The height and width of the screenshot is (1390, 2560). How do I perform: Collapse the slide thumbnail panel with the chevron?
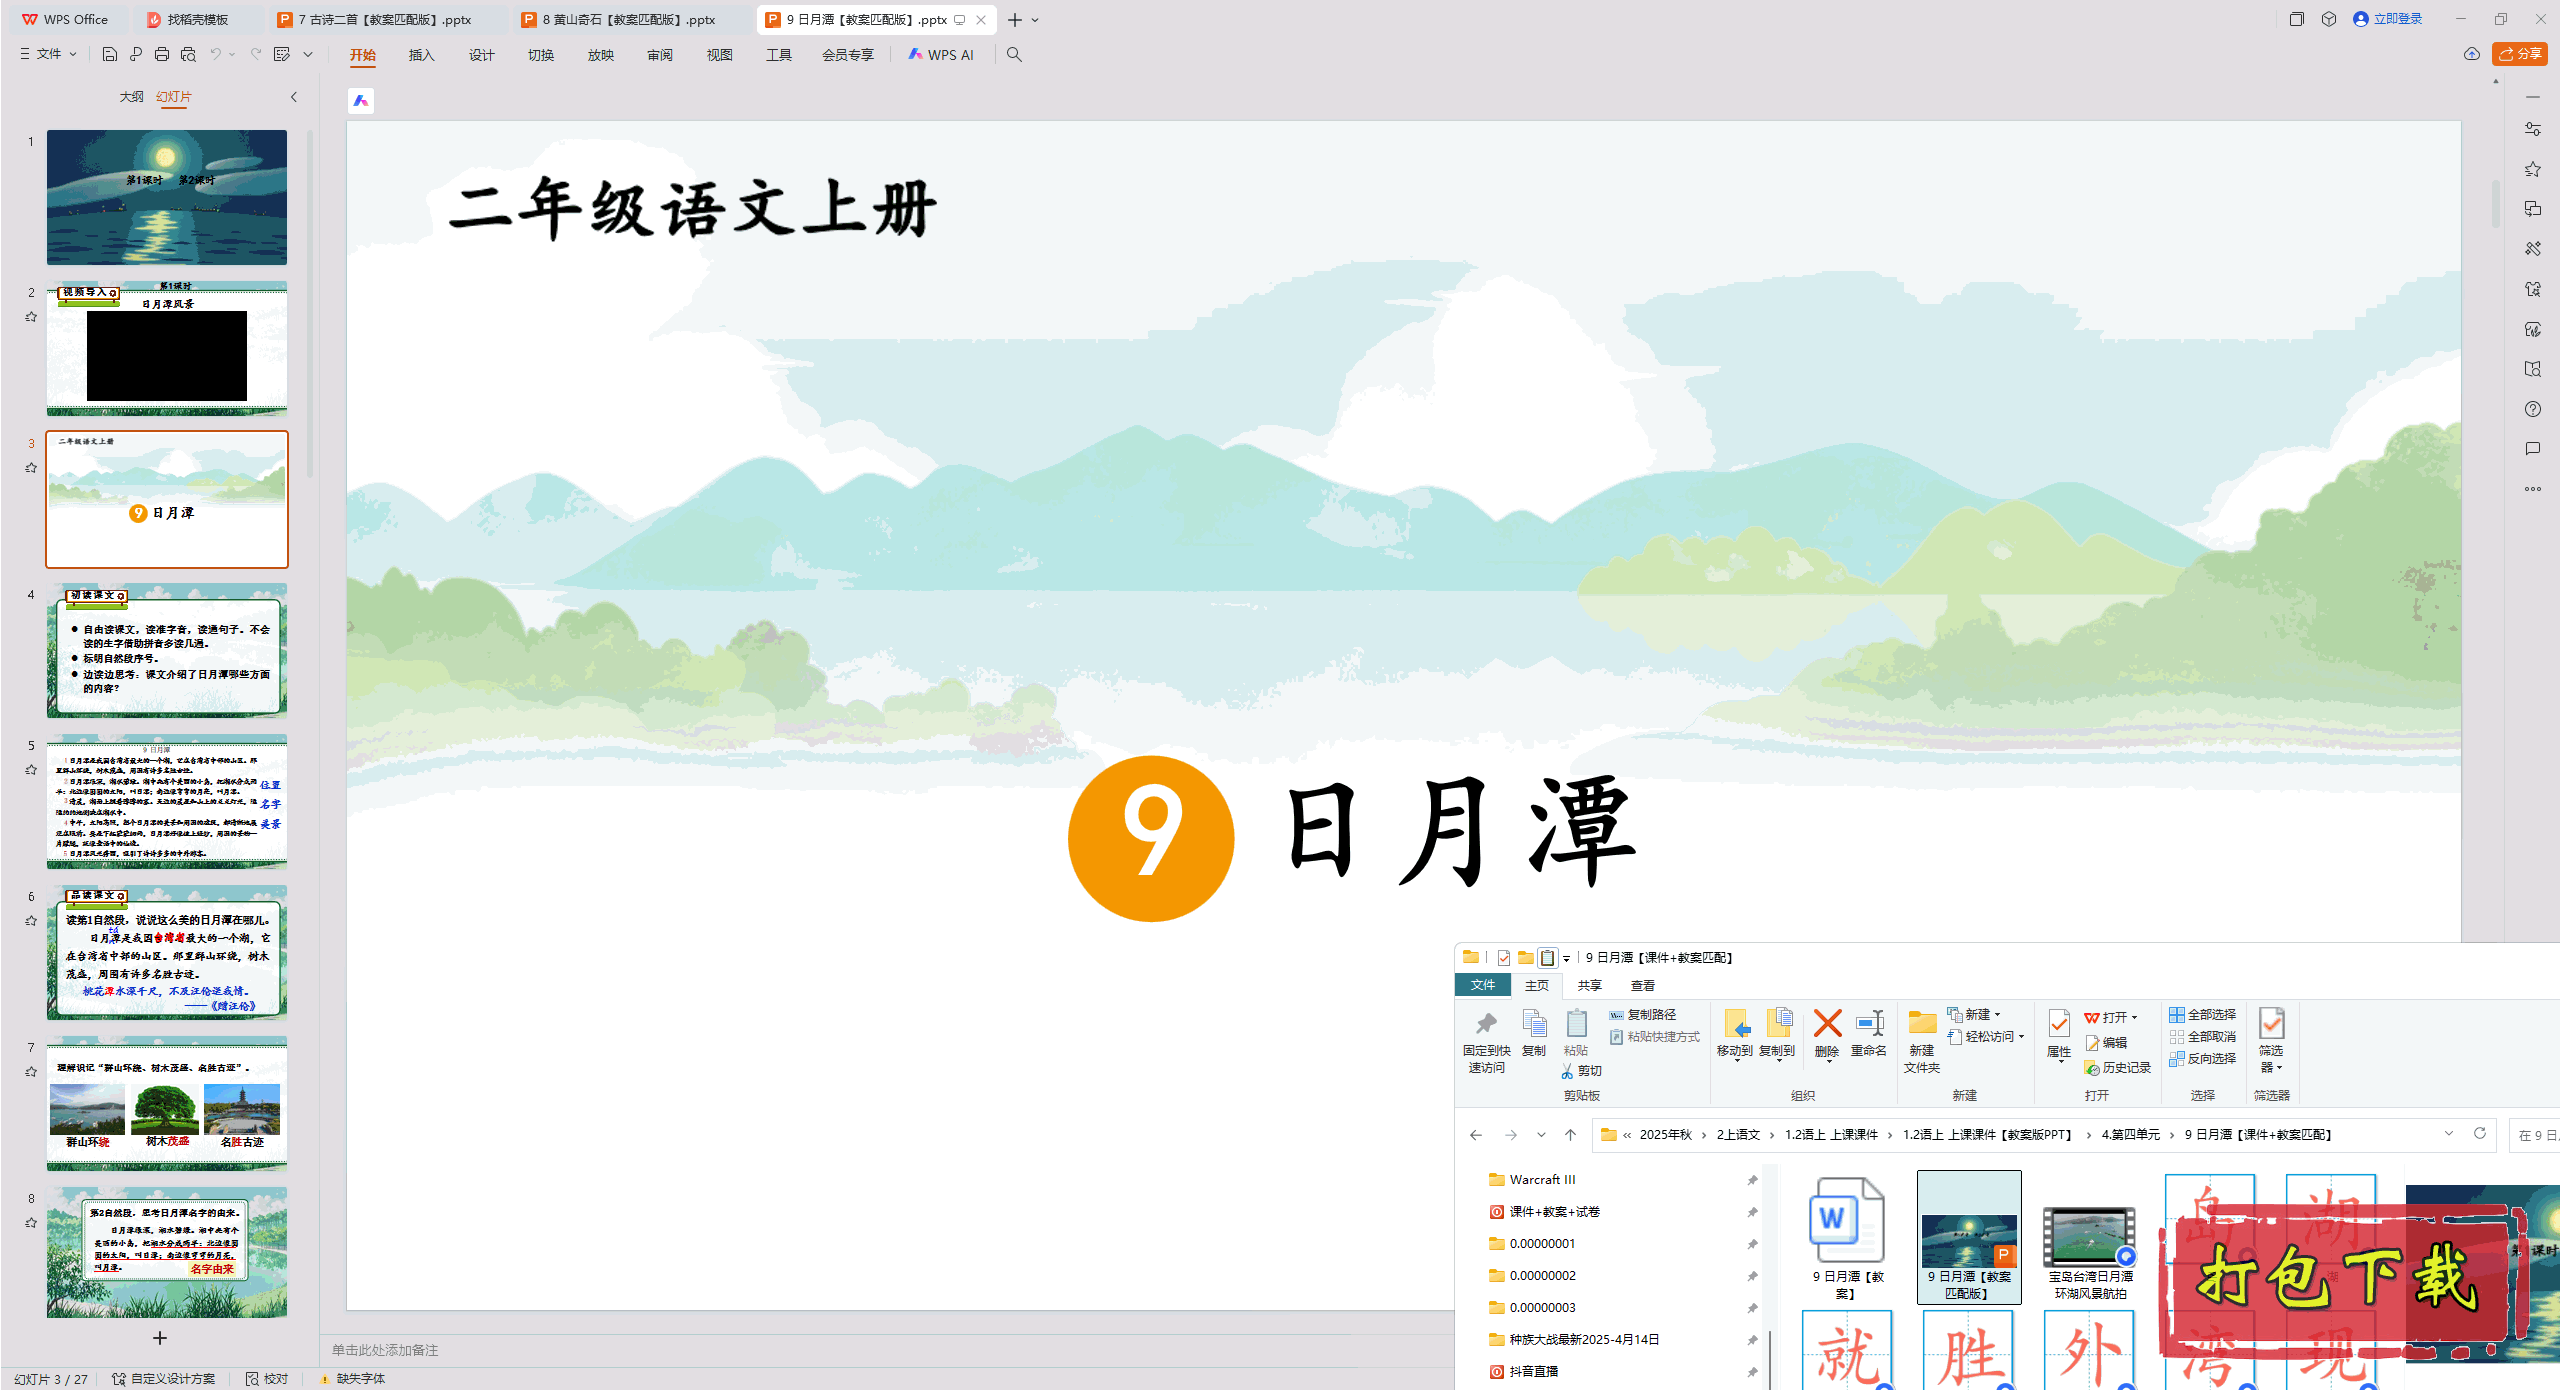point(294,97)
